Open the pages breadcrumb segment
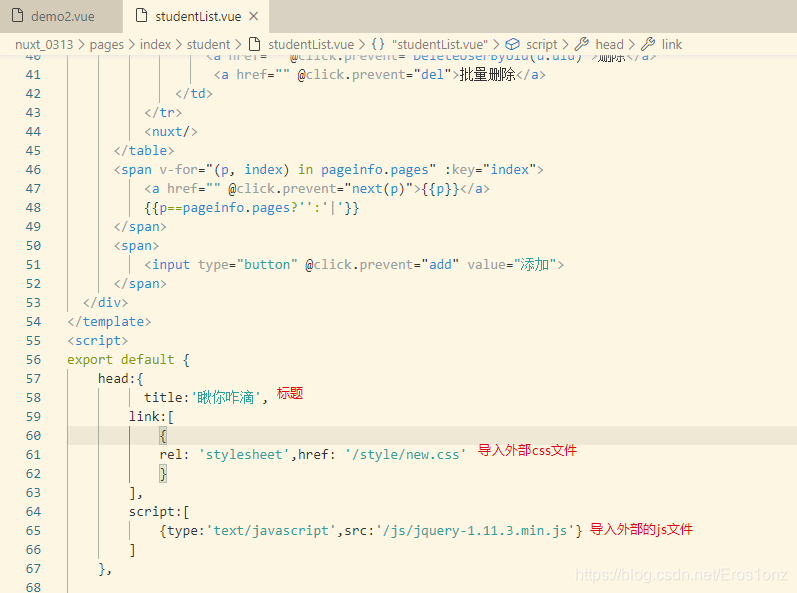Viewport: 797px width, 593px height. pyautogui.click(x=106, y=45)
